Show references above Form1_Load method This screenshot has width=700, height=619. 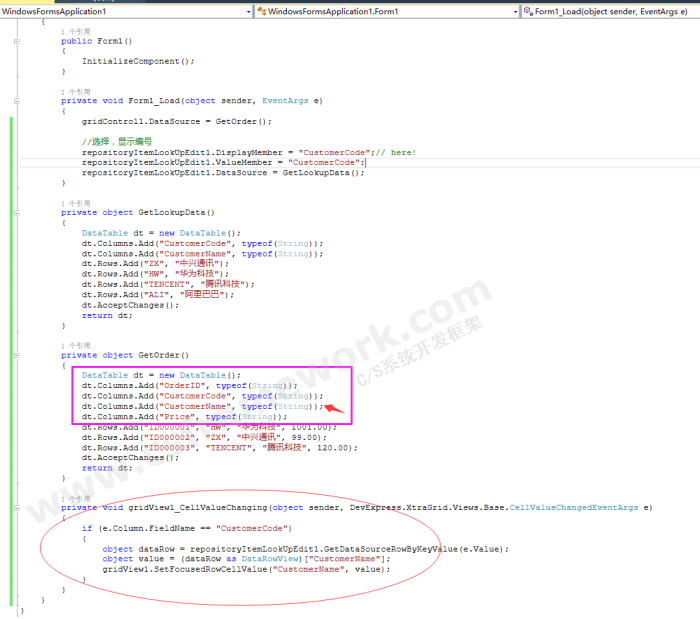point(75,91)
